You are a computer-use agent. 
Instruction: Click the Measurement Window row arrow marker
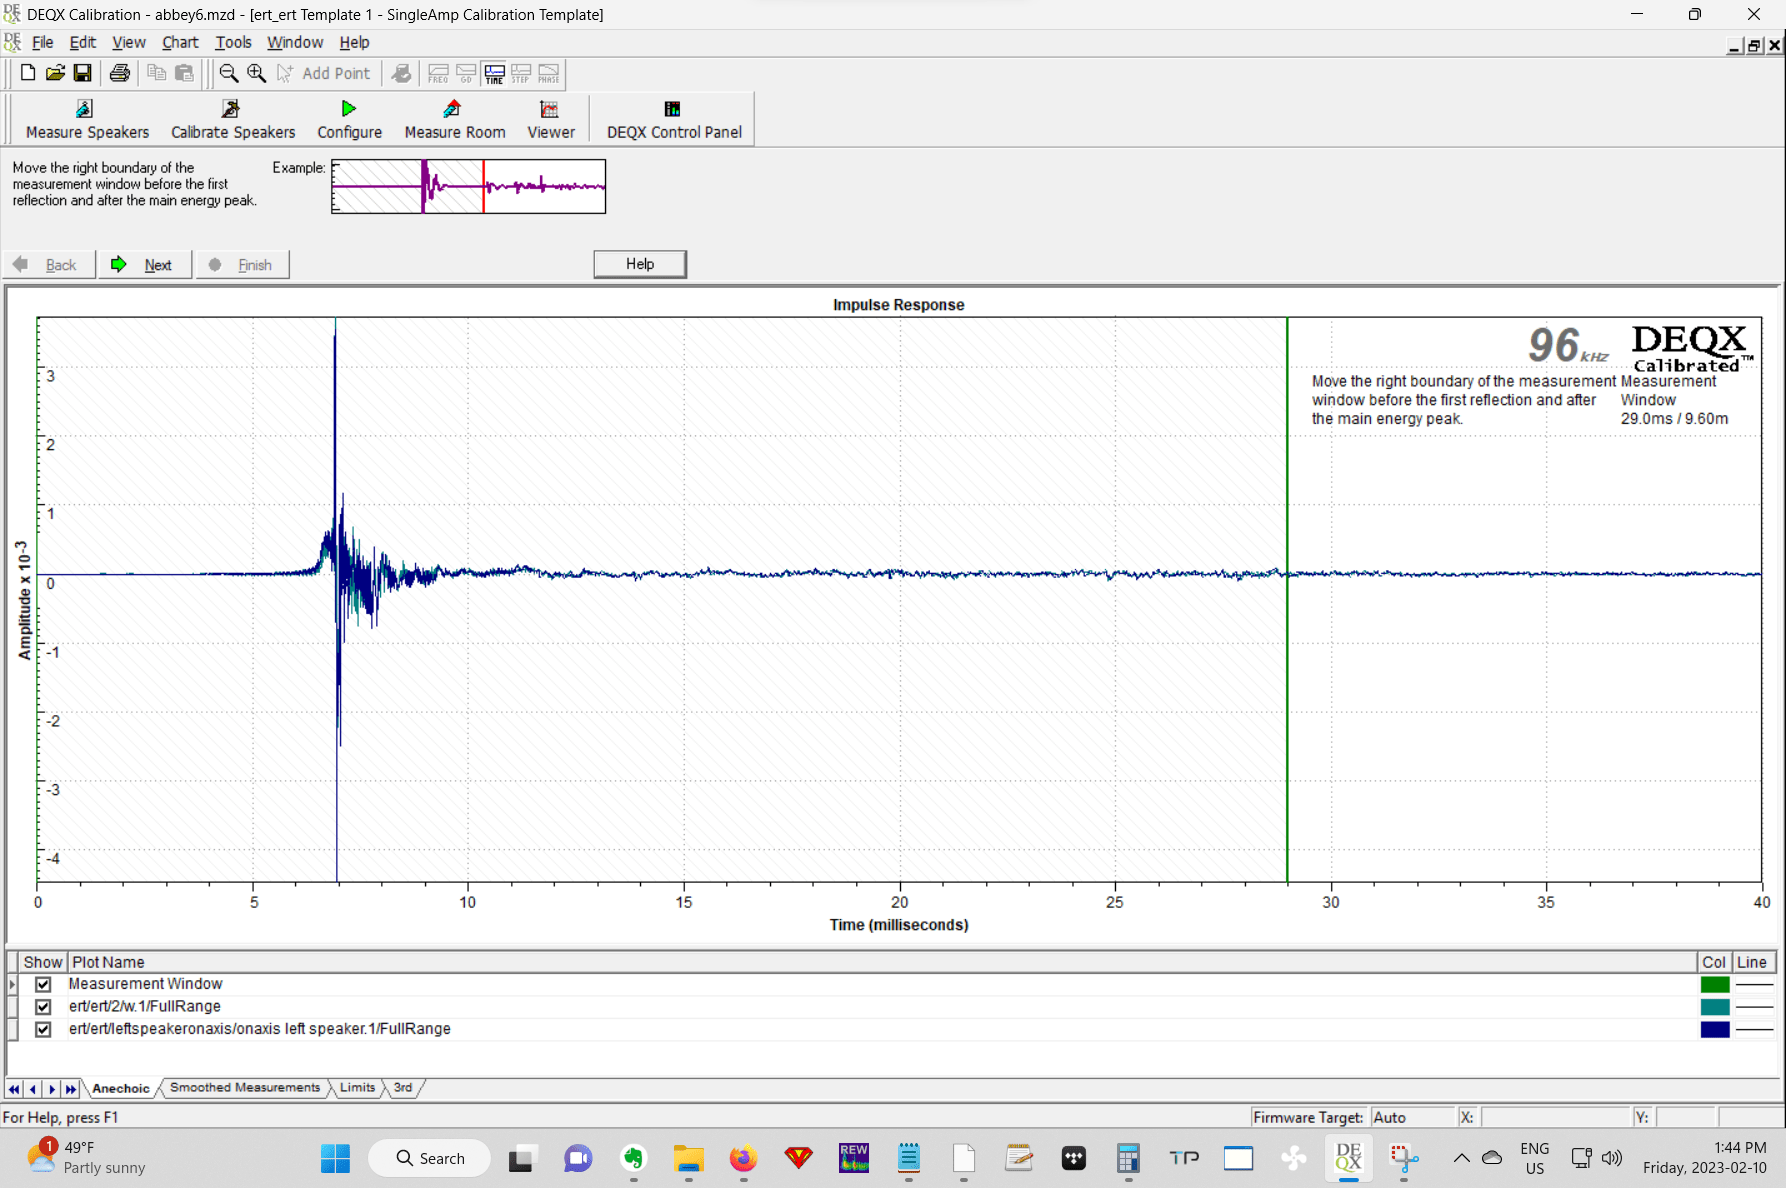pyautogui.click(x=12, y=984)
